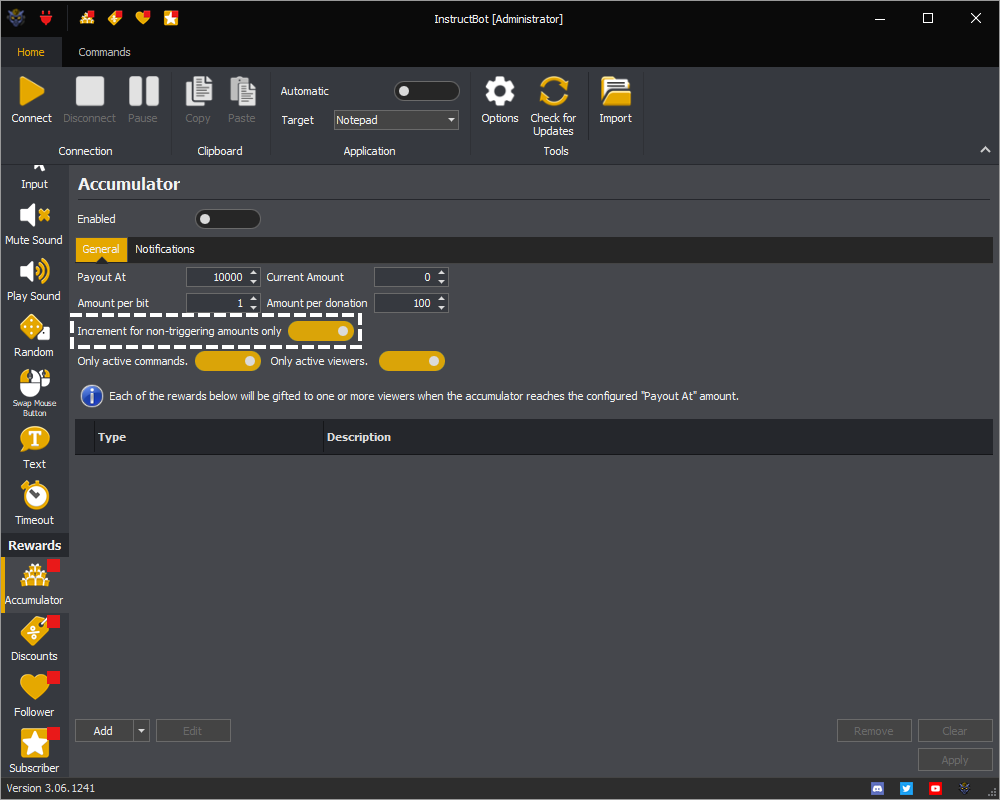Image resolution: width=1000 pixels, height=800 pixels.
Task: Click the Type column header
Action: pyautogui.click(x=209, y=437)
